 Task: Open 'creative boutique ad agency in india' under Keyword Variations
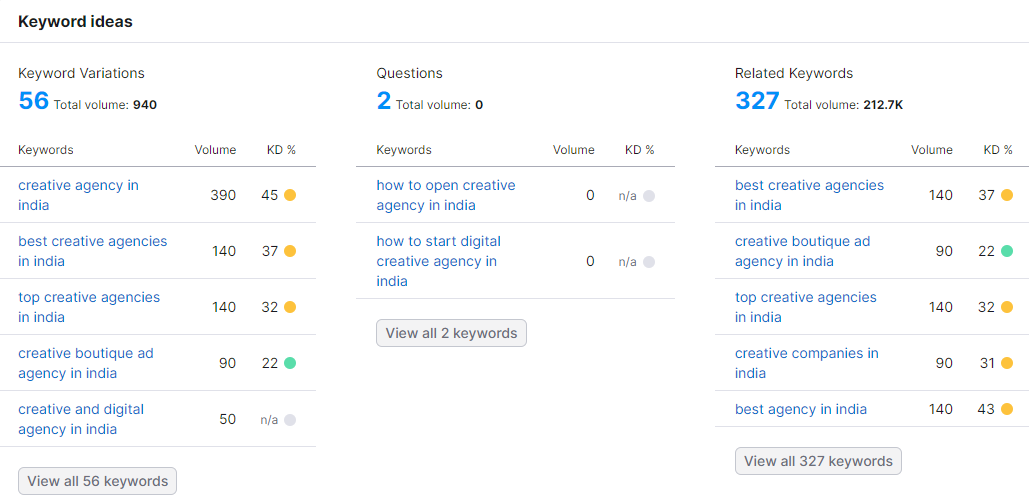85,362
